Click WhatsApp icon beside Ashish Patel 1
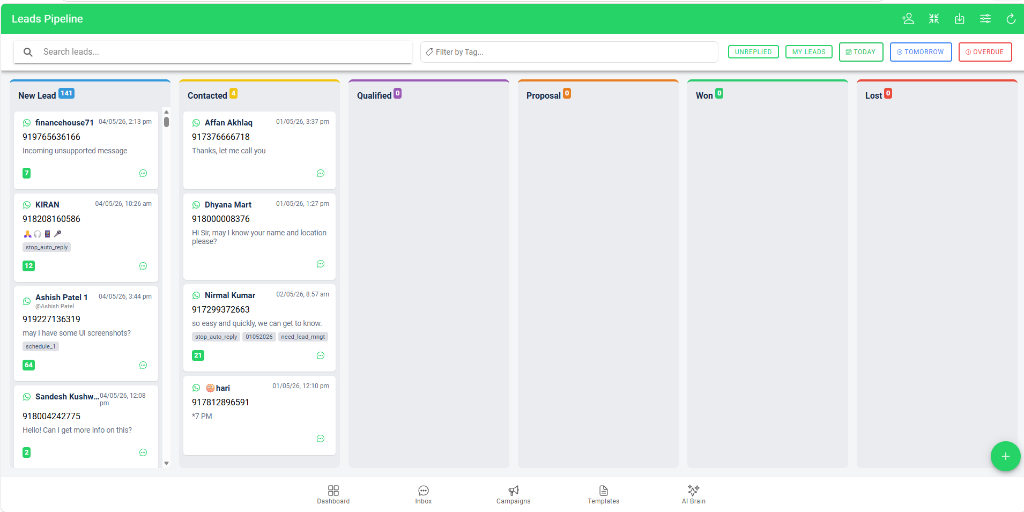This screenshot has width=1024, height=512. (27, 301)
